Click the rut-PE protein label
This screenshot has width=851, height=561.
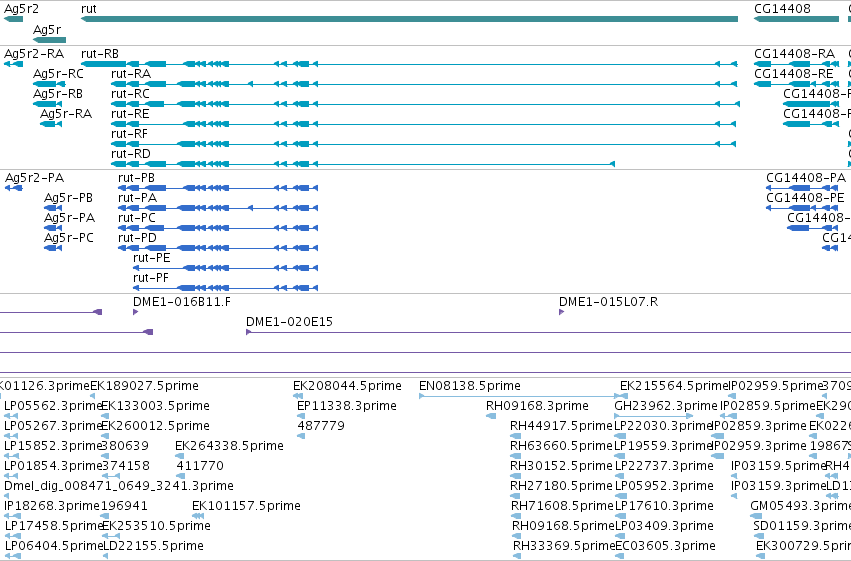151,258
